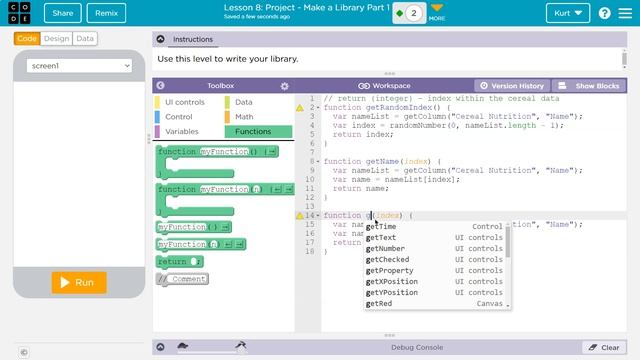The image size is (640, 360).
Task: Choose getNumber from autocomplete list
Action: tap(434, 249)
